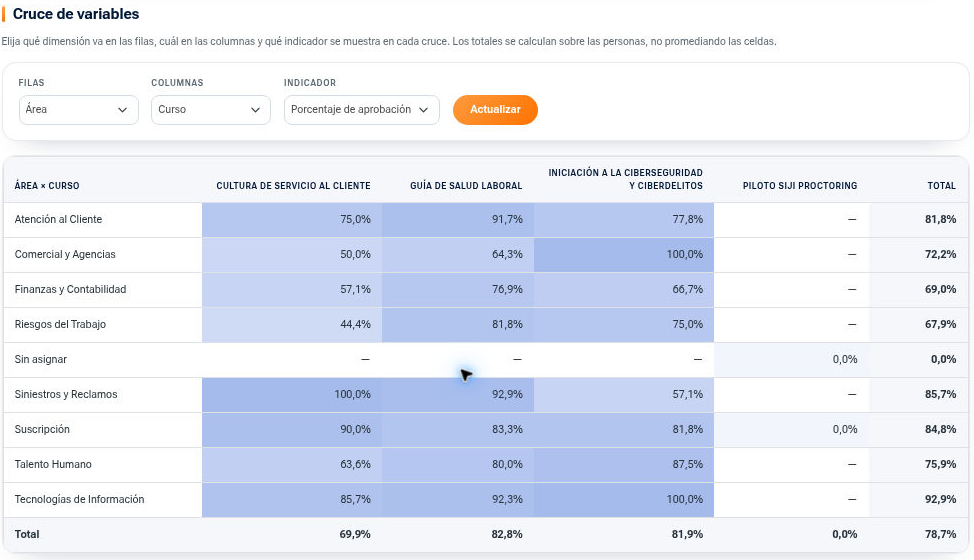The height and width of the screenshot is (560, 974).
Task: Click the 100,0% cell in Siniestros y Reclamos
Action: click(292, 395)
